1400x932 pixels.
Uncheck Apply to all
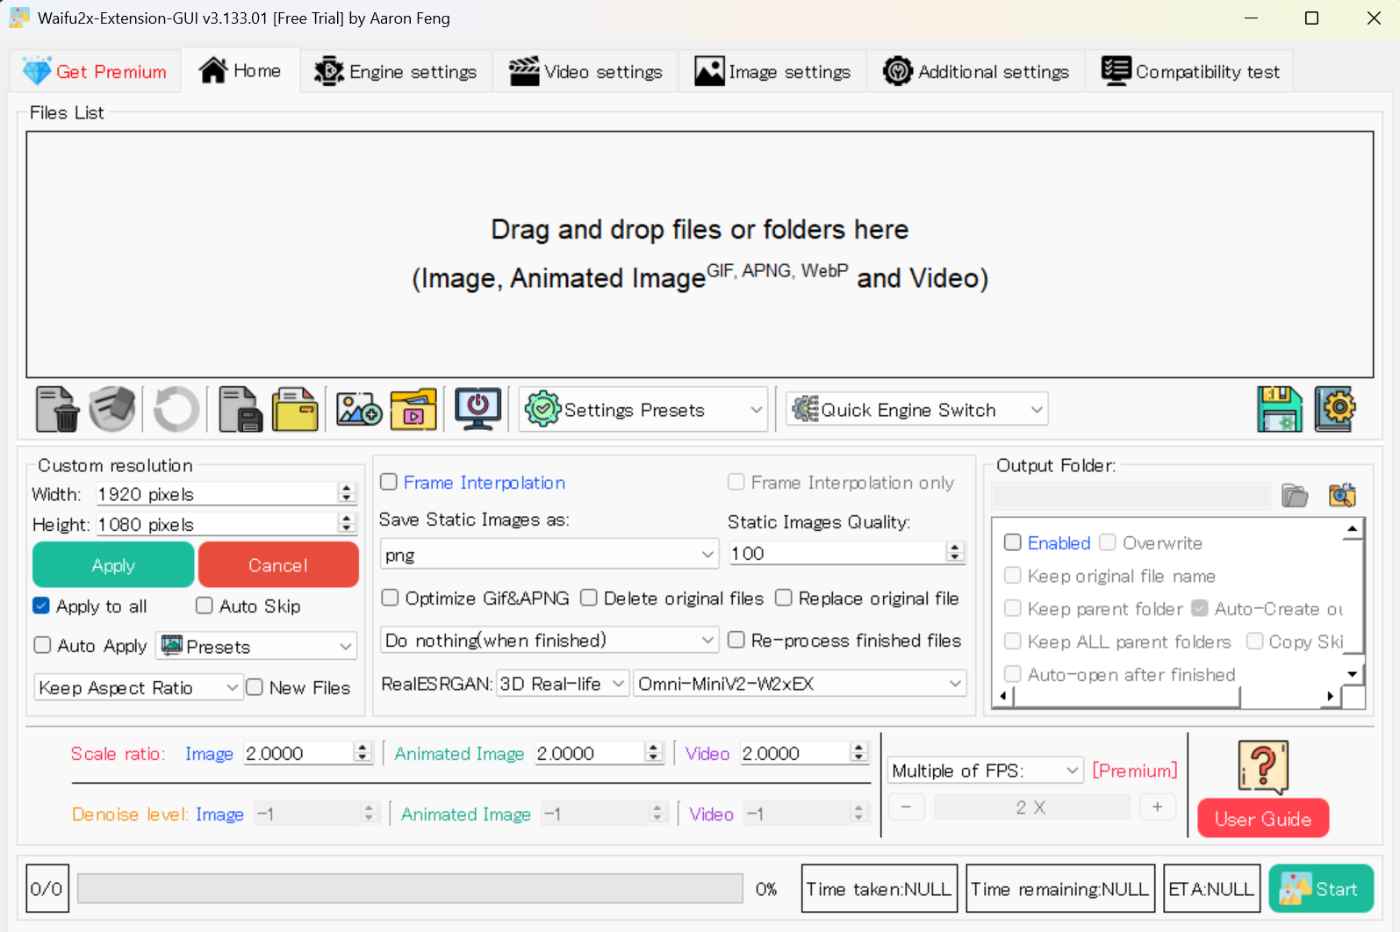click(x=41, y=605)
